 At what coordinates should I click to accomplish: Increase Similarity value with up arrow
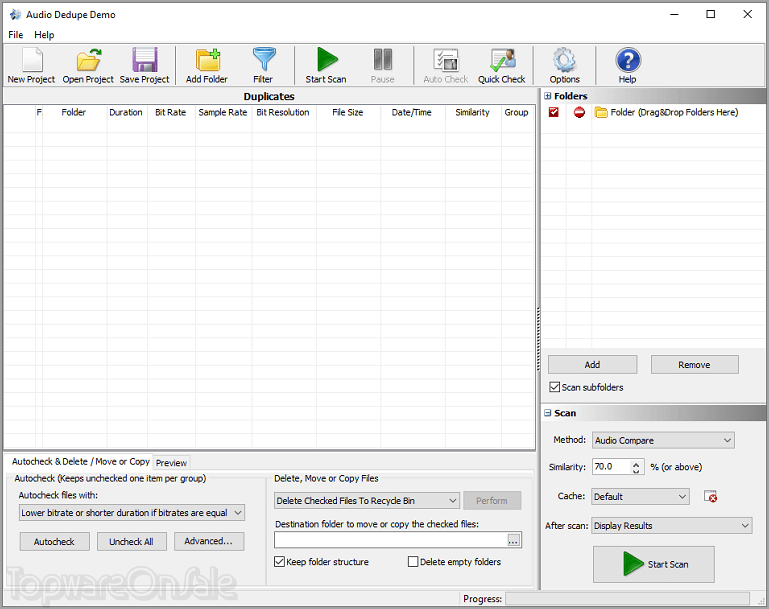click(636, 463)
